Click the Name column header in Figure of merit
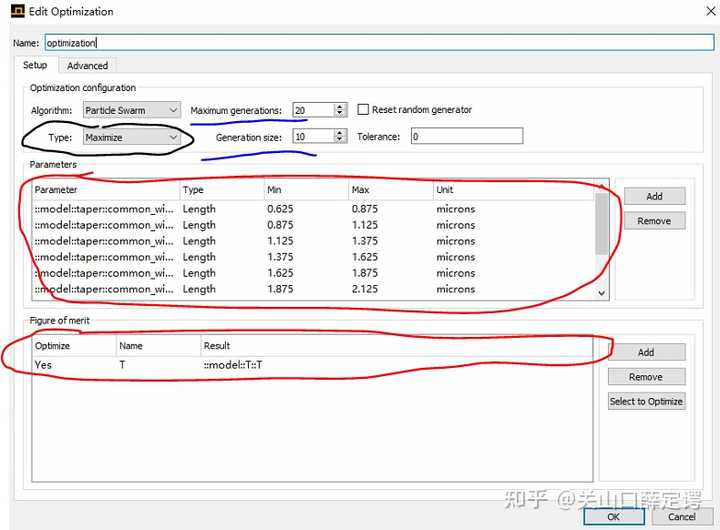The image size is (720, 530). pyautogui.click(x=158, y=346)
